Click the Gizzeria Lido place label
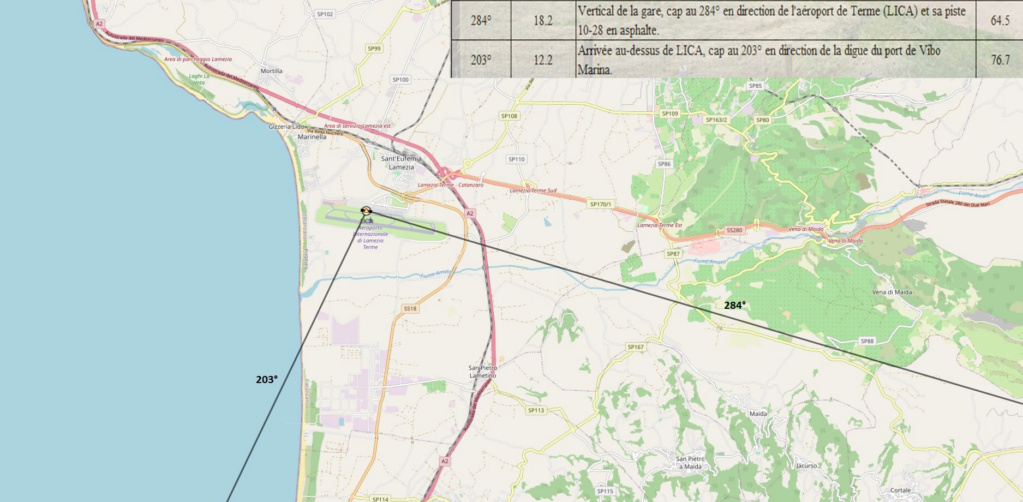The height and width of the screenshot is (502, 1023). 286,127
